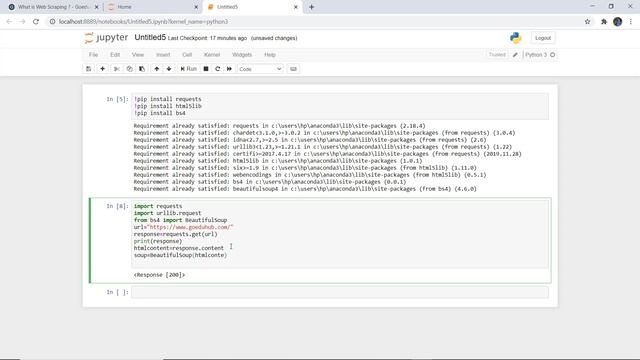Open the Edit menu
The image size is (640, 360).
(x=115, y=55)
